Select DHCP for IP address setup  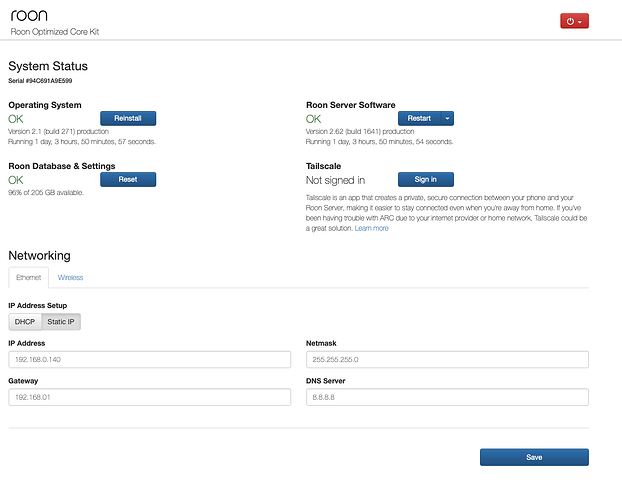25,321
